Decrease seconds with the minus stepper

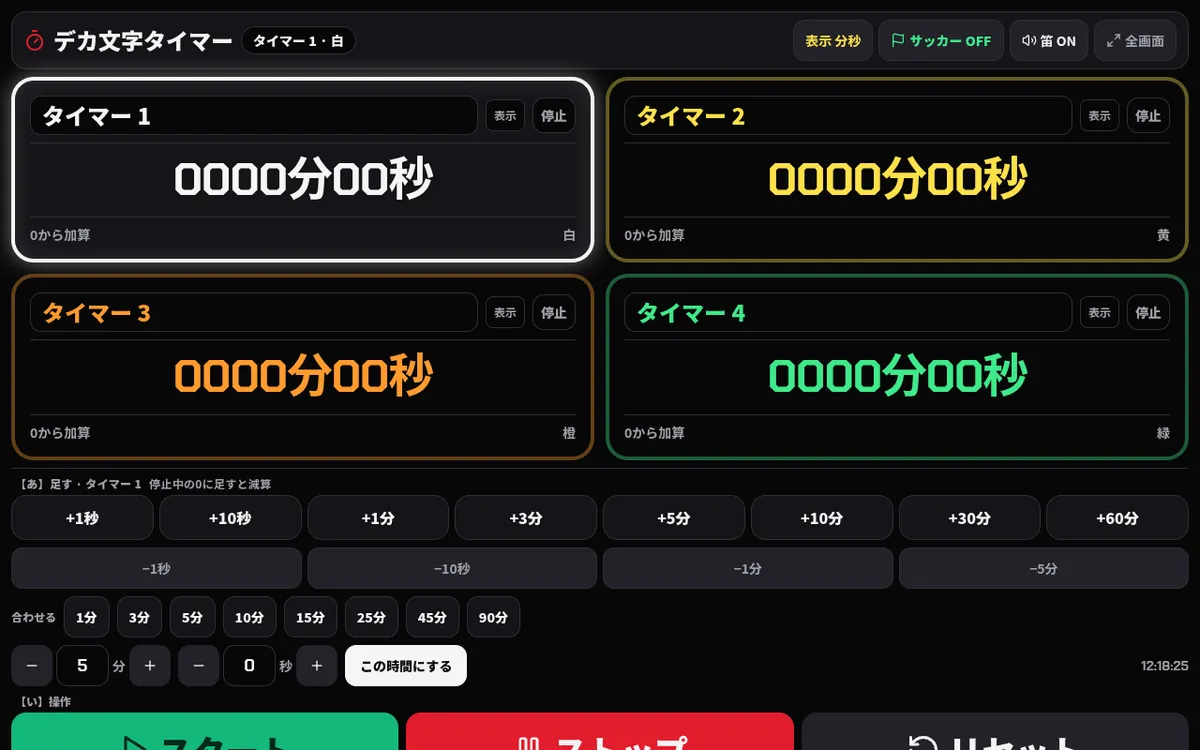tap(198, 666)
